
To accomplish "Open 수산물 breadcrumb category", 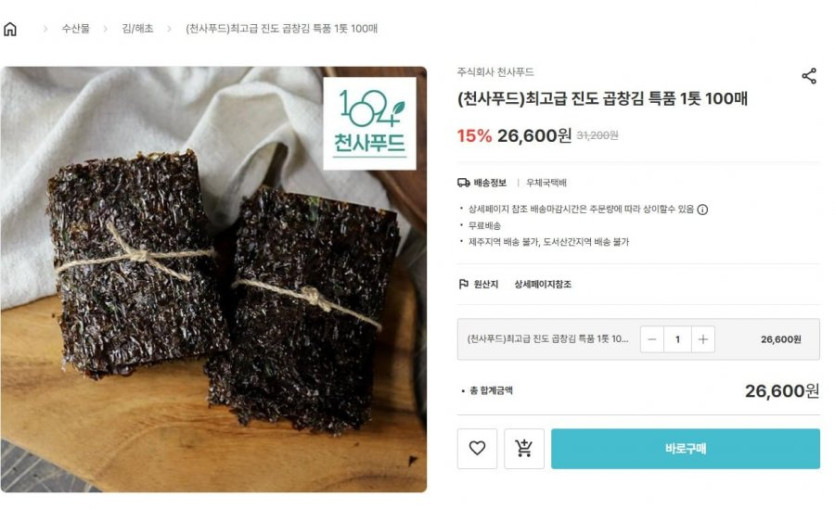I will click(76, 29).
